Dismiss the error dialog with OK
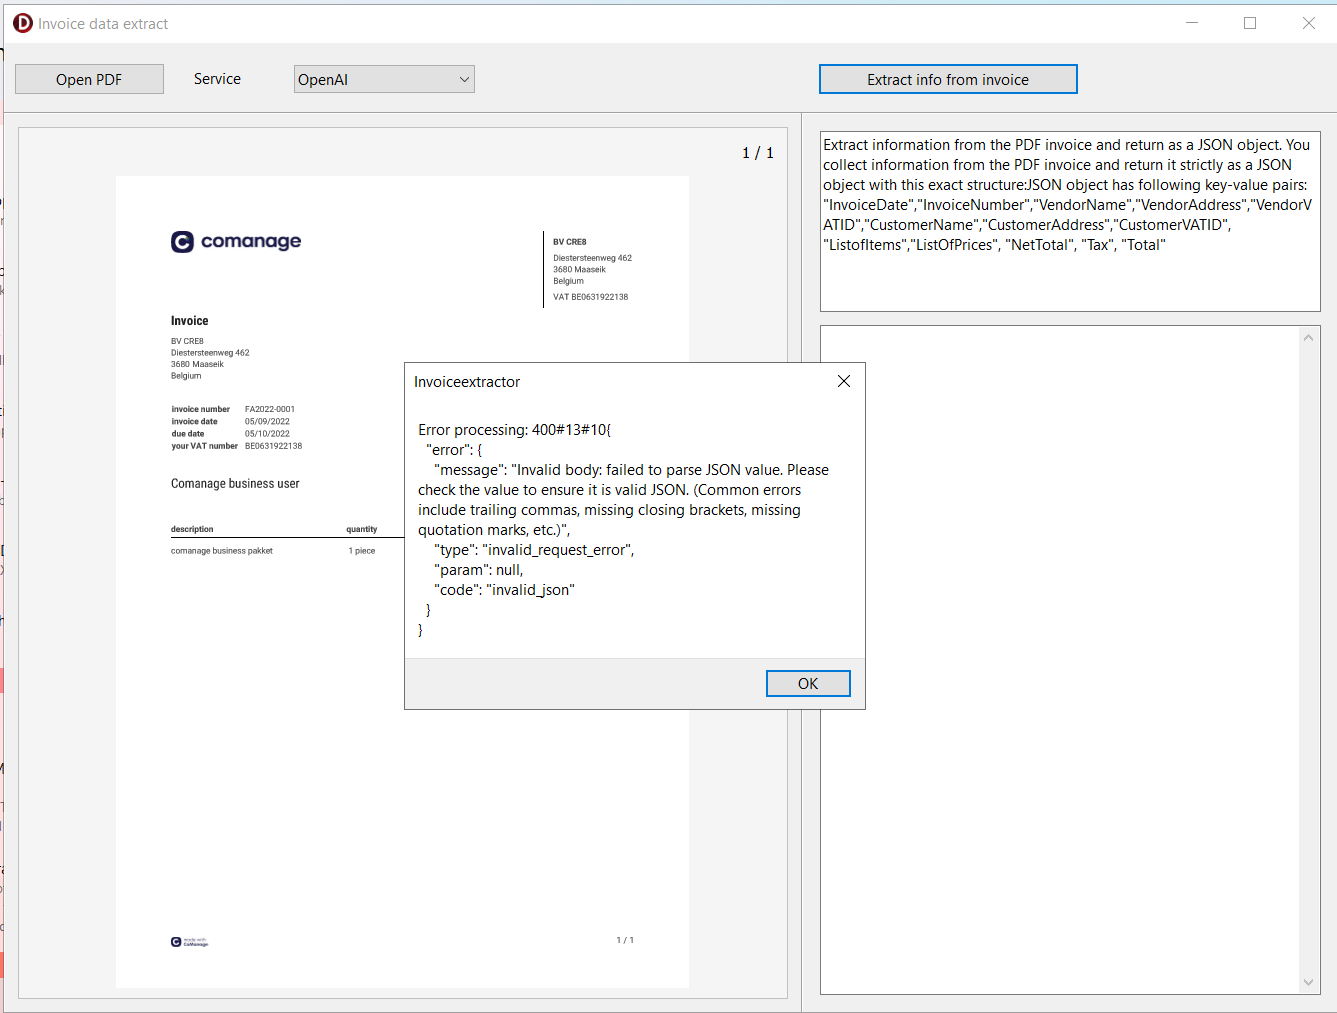This screenshot has width=1337, height=1013. (807, 683)
